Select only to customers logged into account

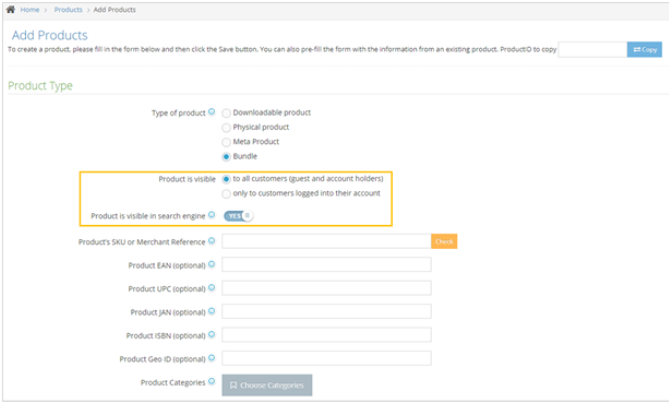226,193
